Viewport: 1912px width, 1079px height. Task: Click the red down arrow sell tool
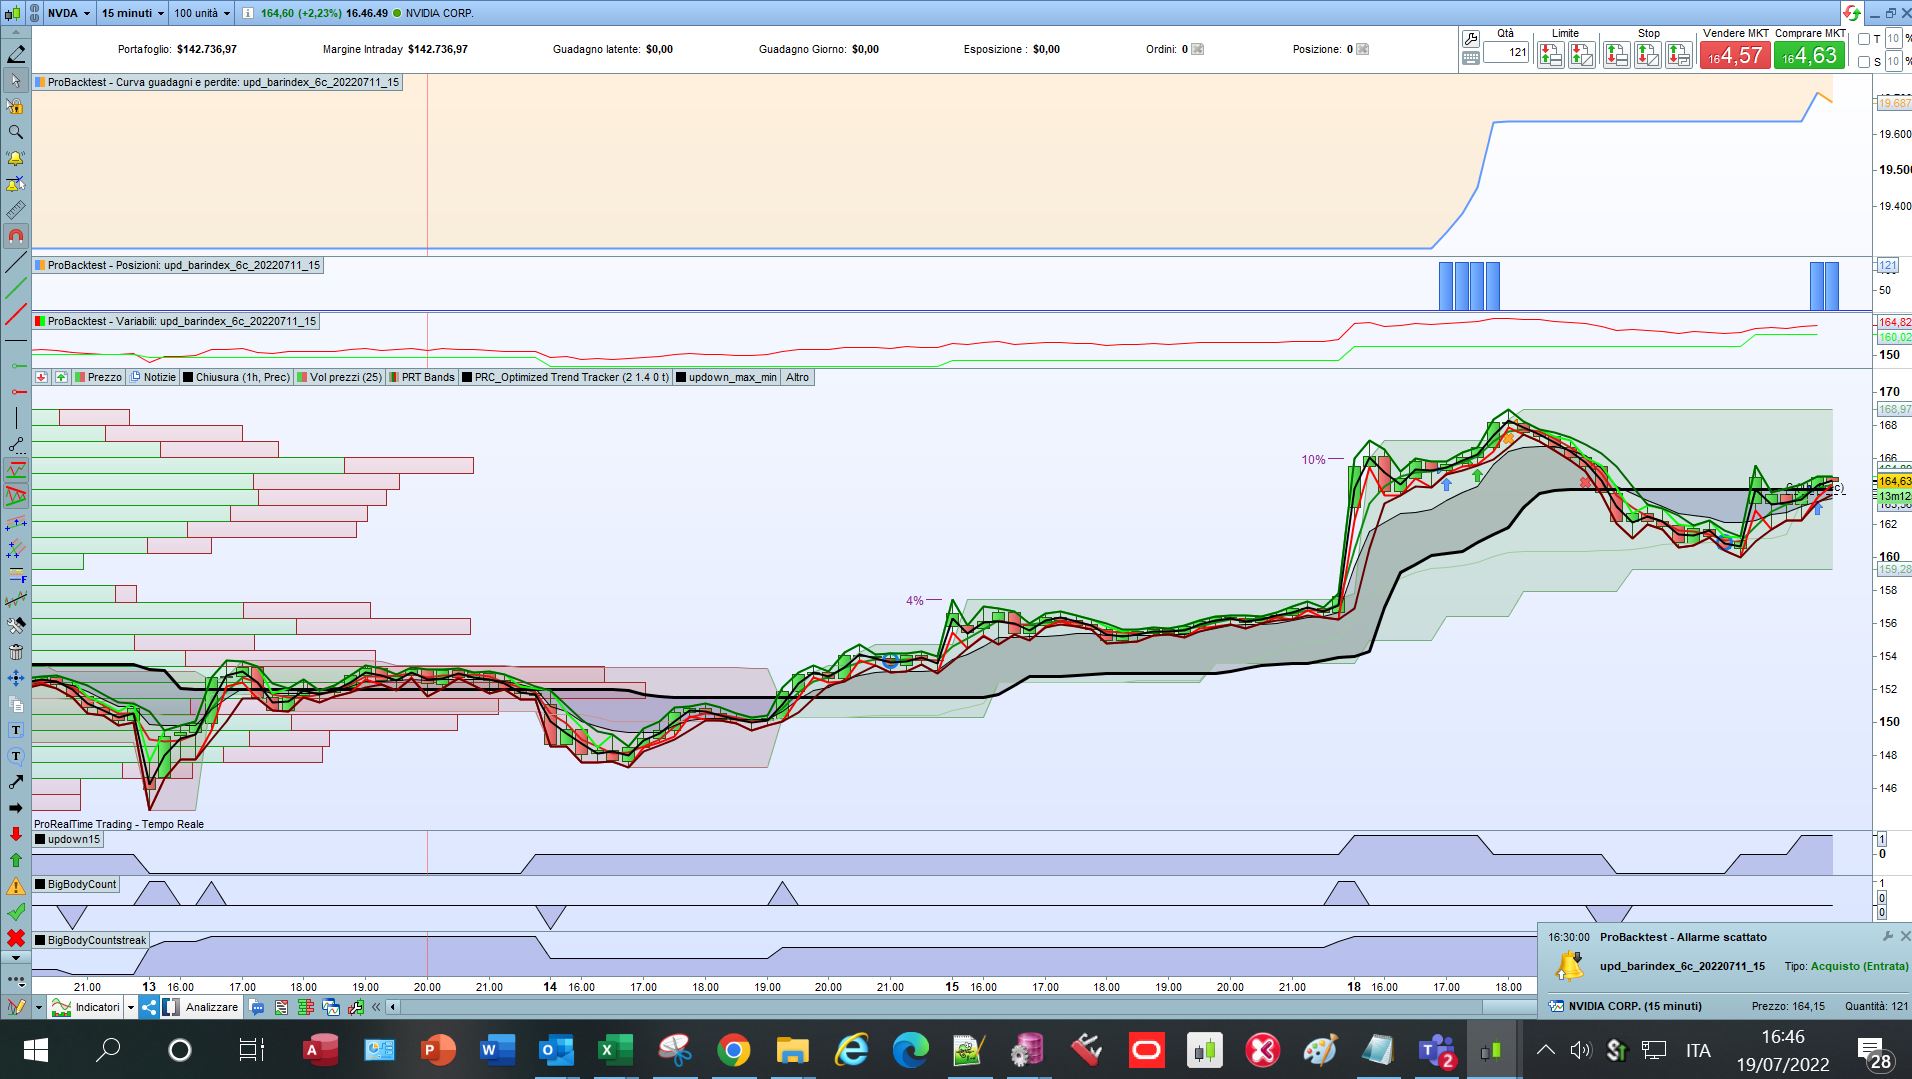pyautogui.click(x=16, y=834)
